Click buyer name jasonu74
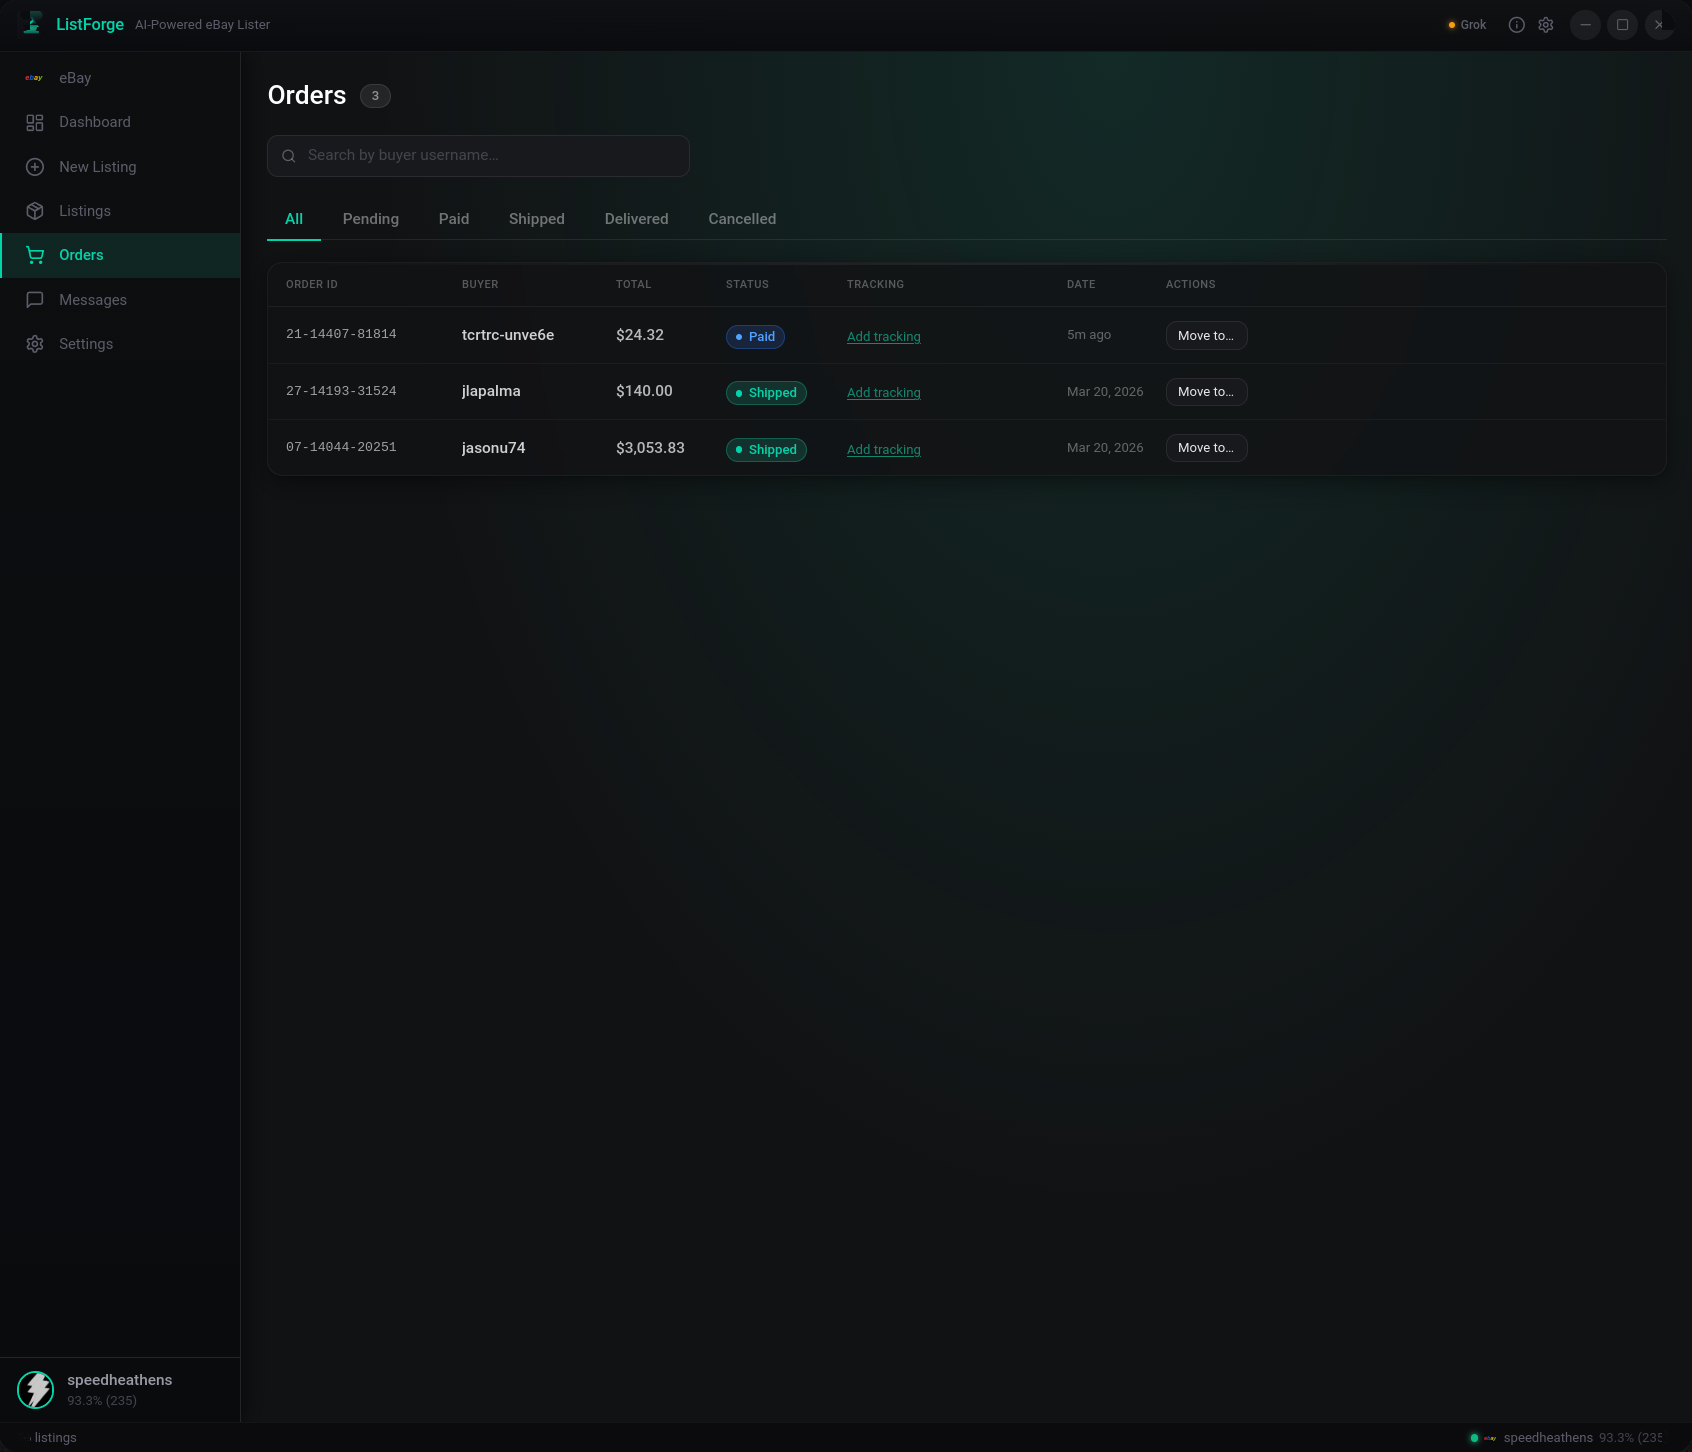1692x1452 pixels. (x=493, y=448)
